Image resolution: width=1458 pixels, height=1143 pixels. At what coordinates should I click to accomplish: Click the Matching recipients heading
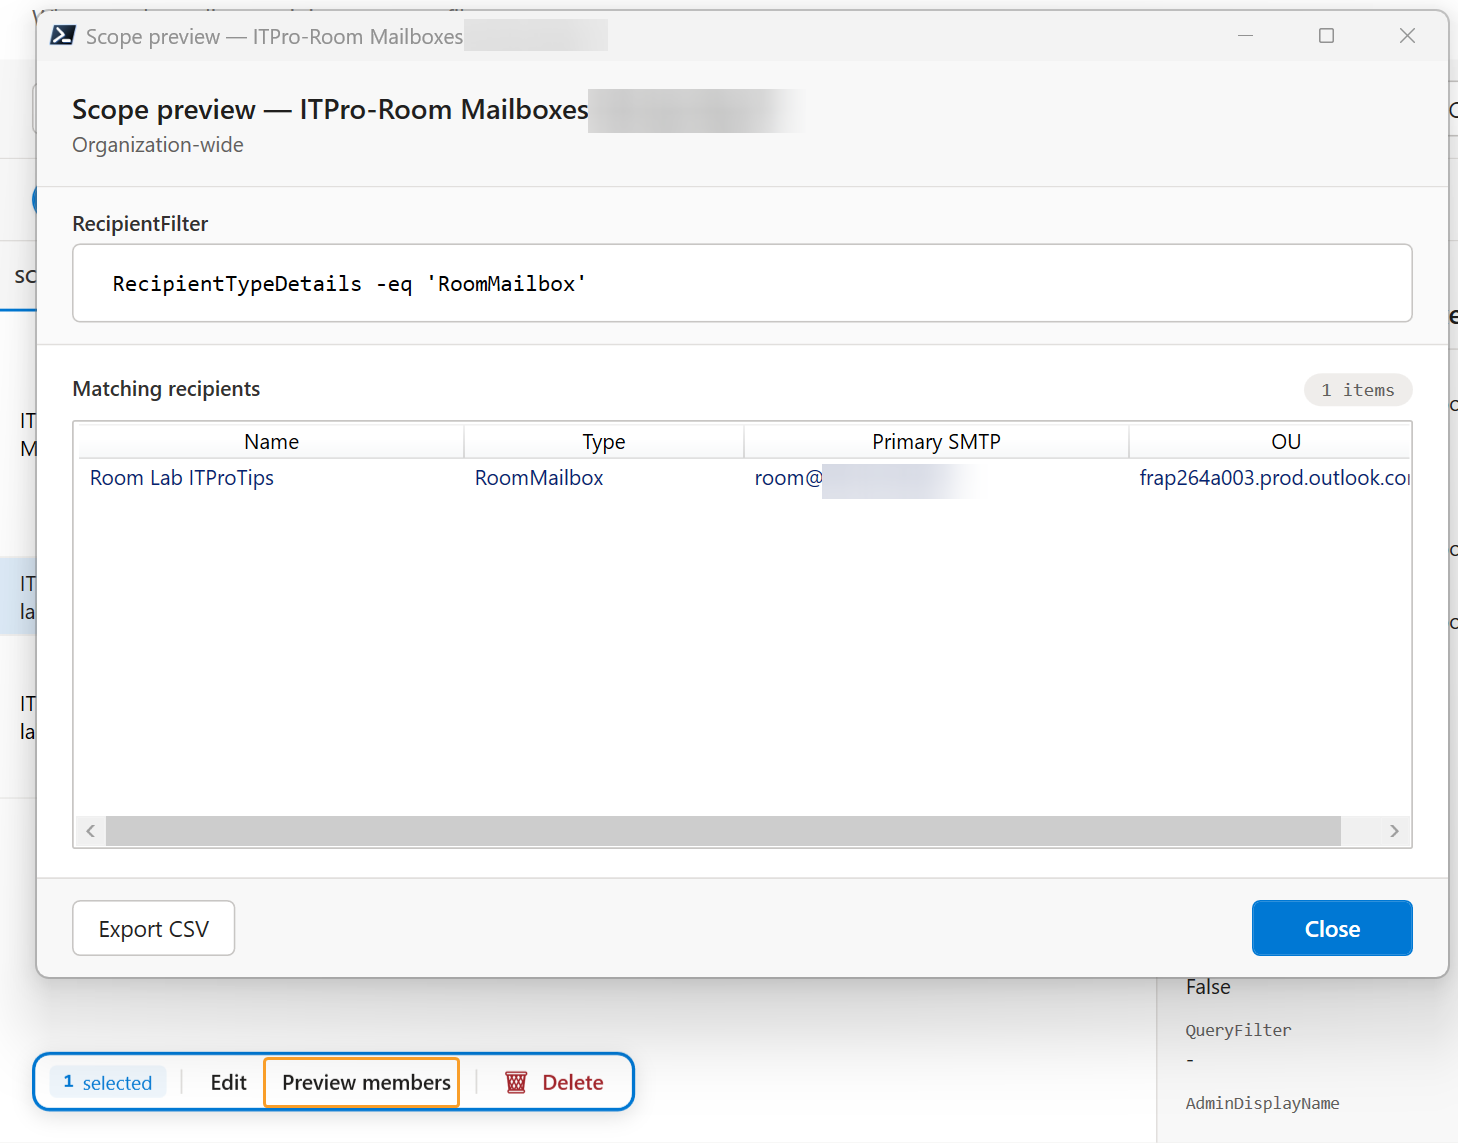166,389
